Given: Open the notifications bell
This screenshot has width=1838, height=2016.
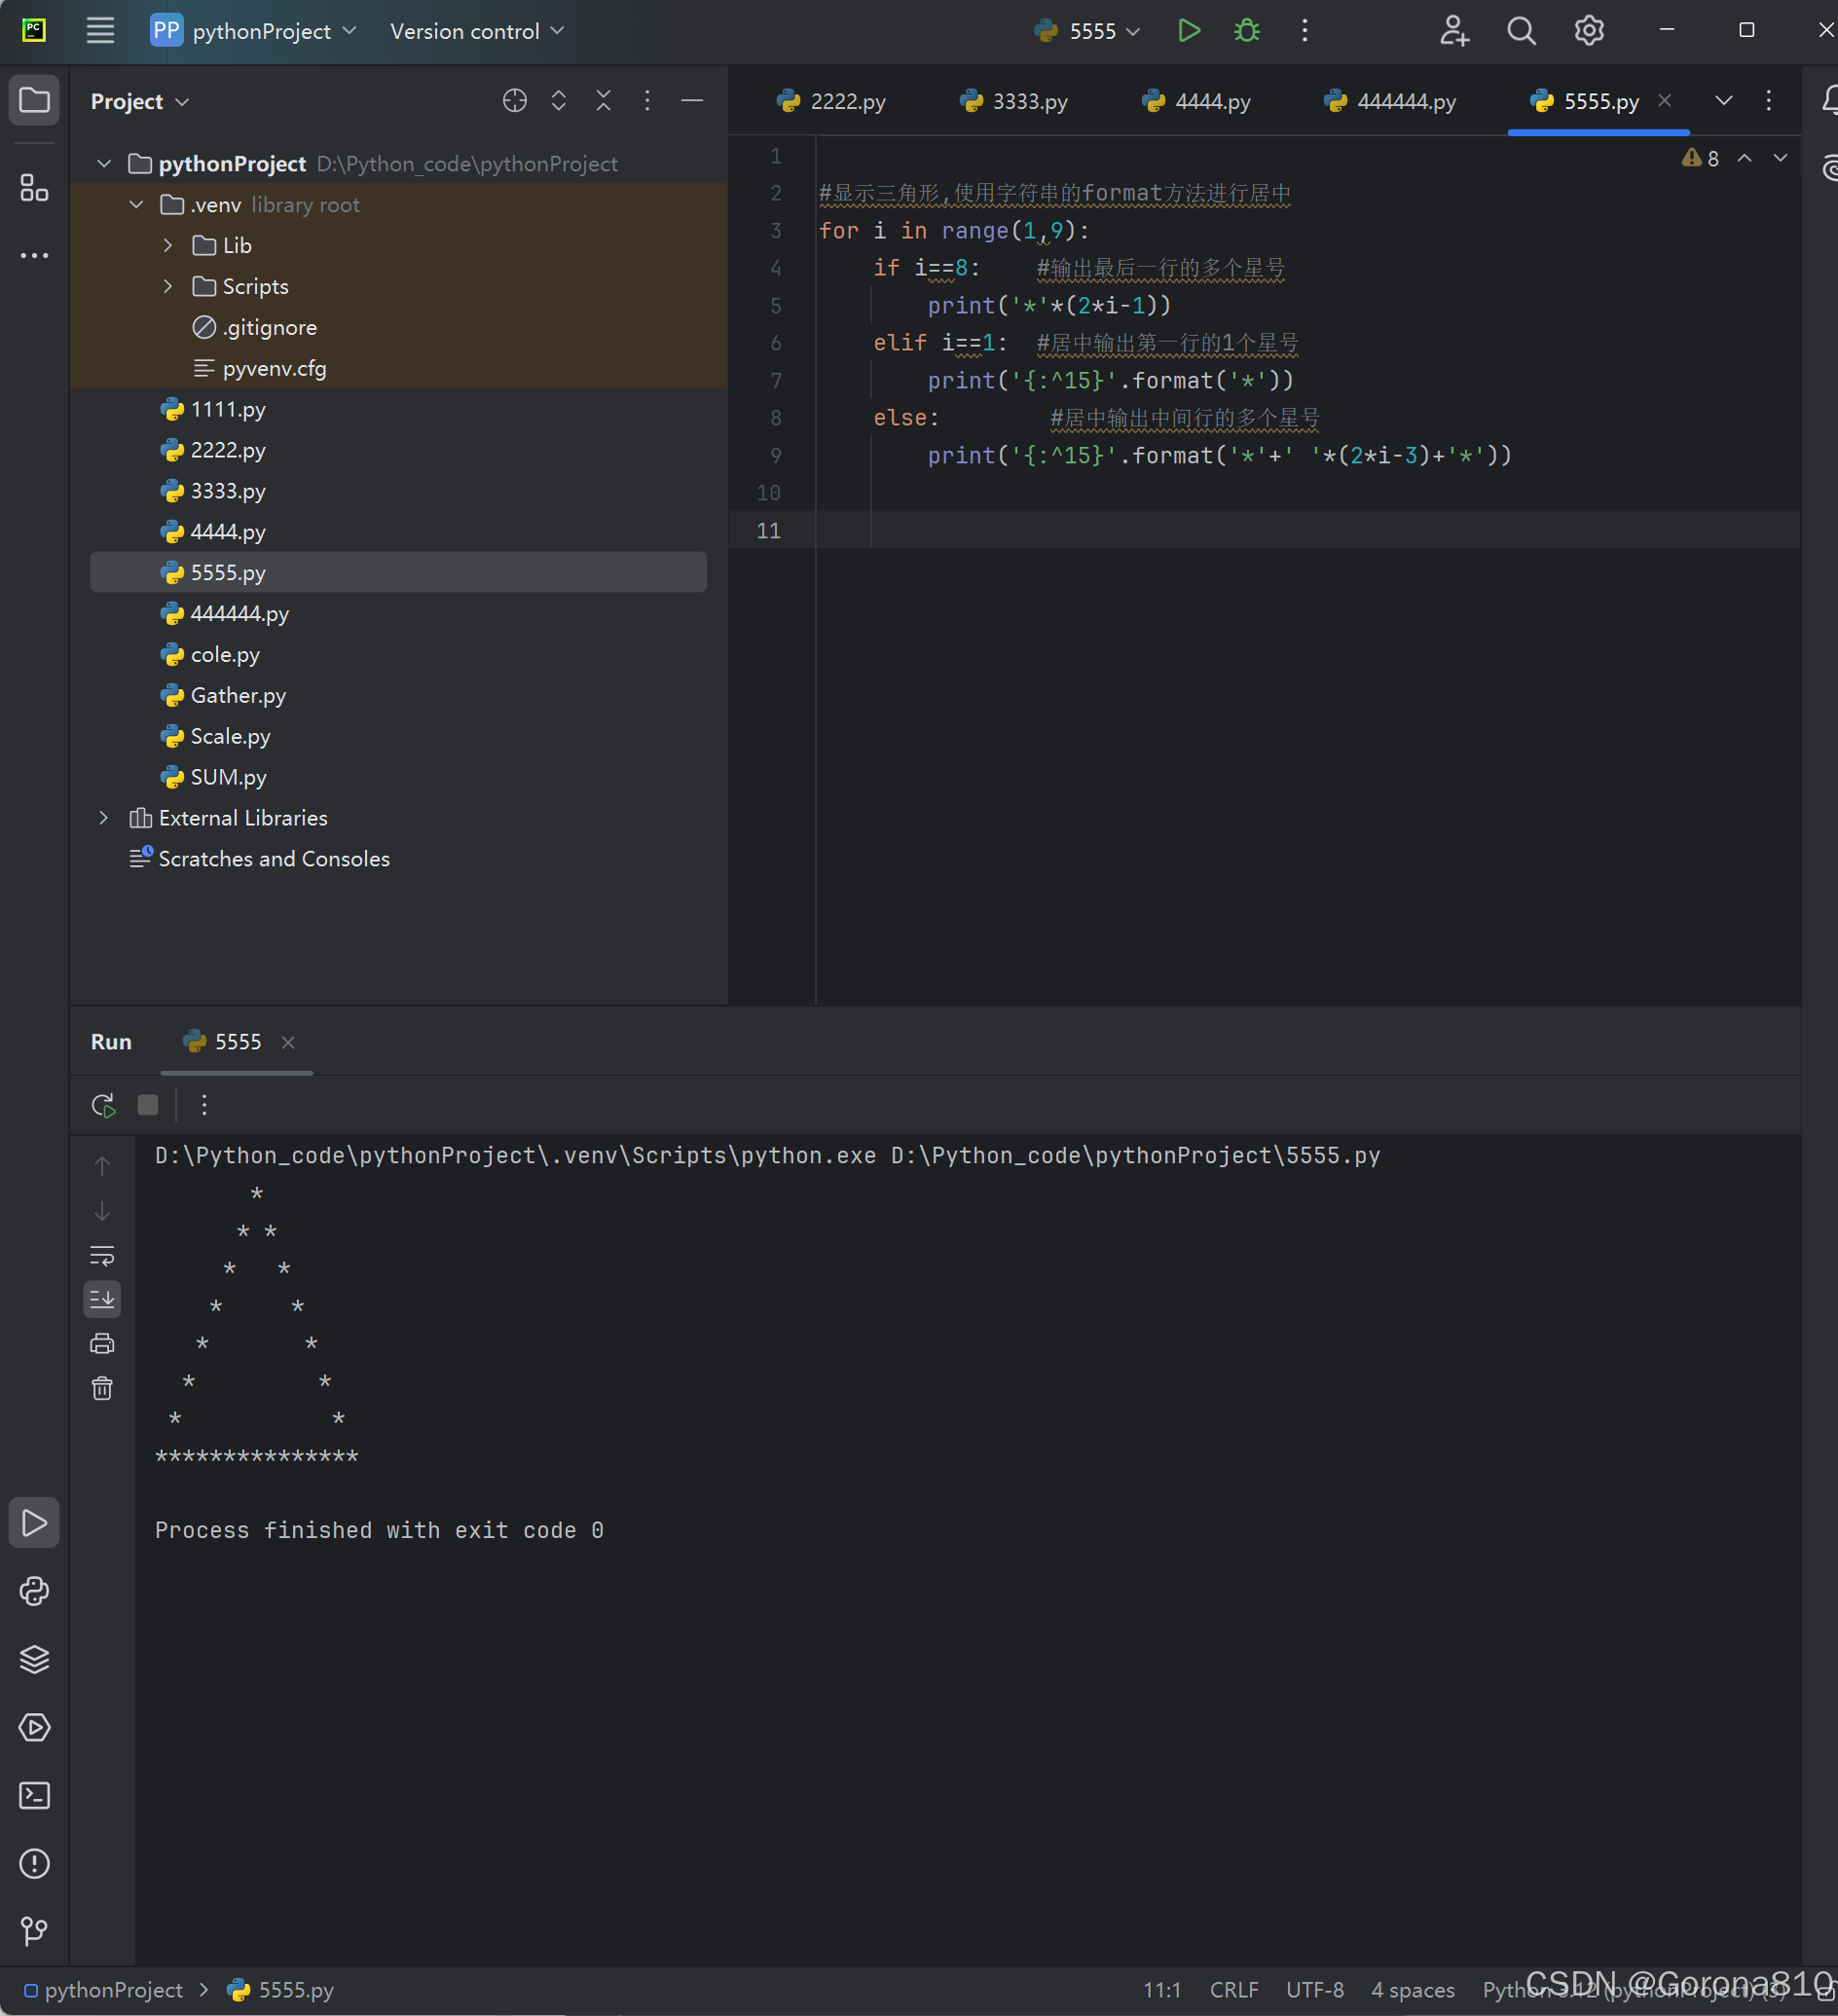Looking at the screenshot, I should point(1828,100).
